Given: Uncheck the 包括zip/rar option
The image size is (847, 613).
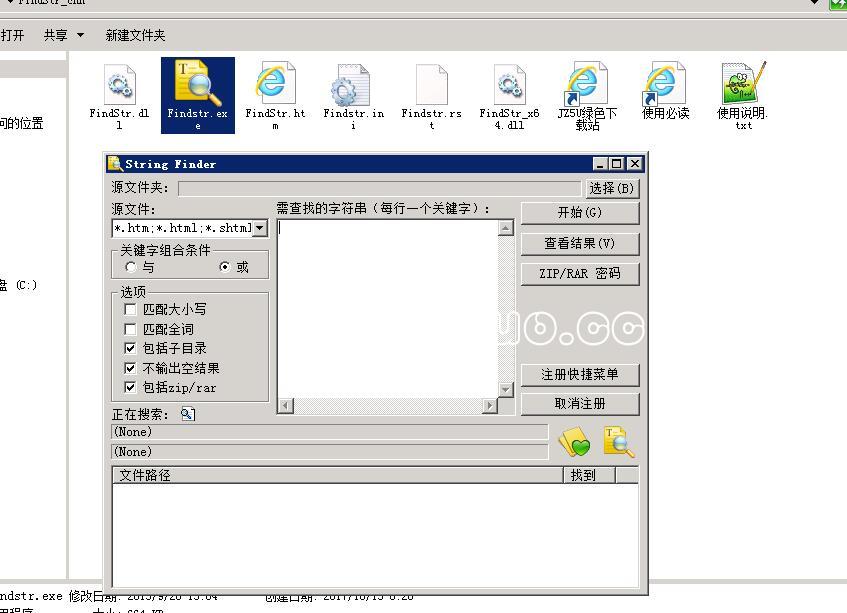Looking at the screenshot, I should click(x=130, y=387).
